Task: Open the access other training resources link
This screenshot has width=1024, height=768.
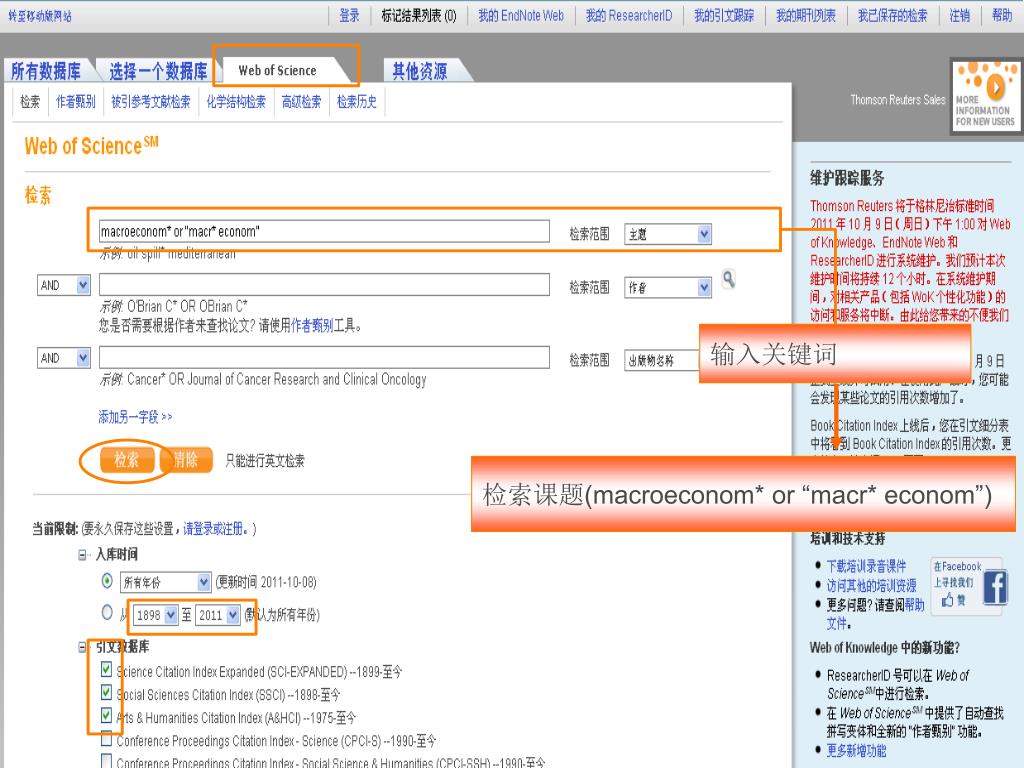Action: click(x=871, y=585)
